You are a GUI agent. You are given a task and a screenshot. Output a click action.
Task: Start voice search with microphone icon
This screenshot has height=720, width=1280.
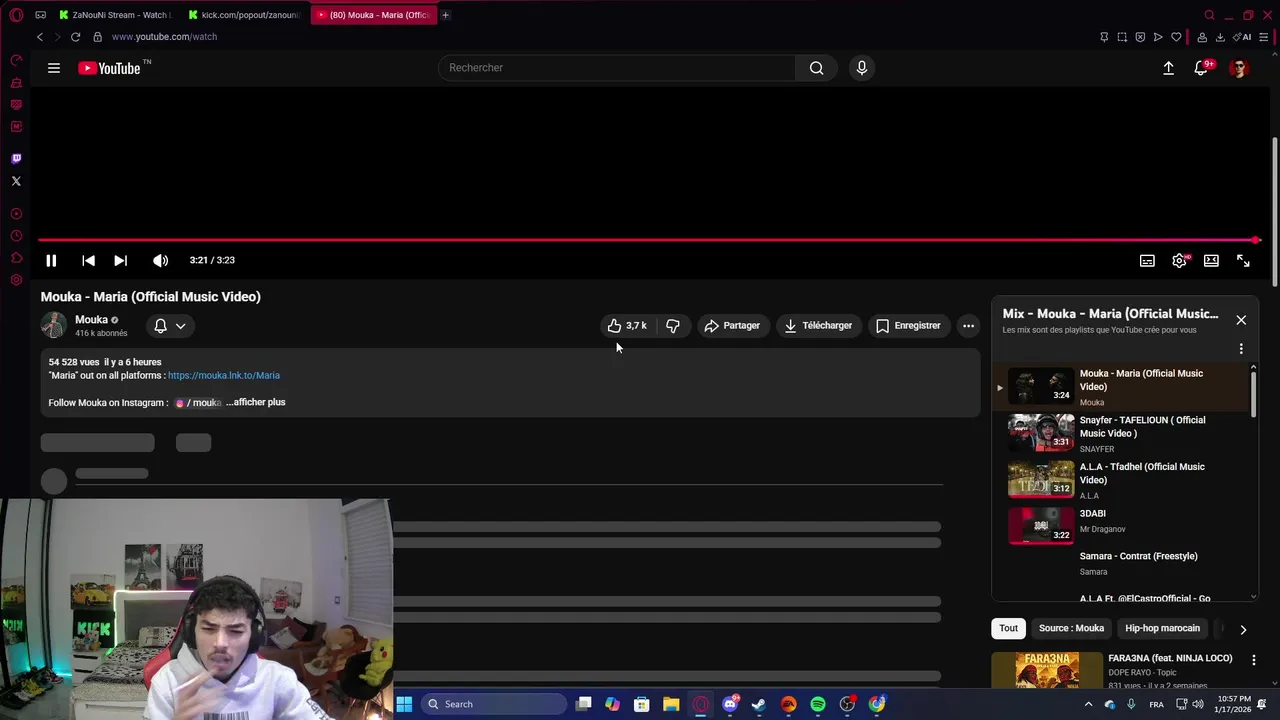coord(862,68)
